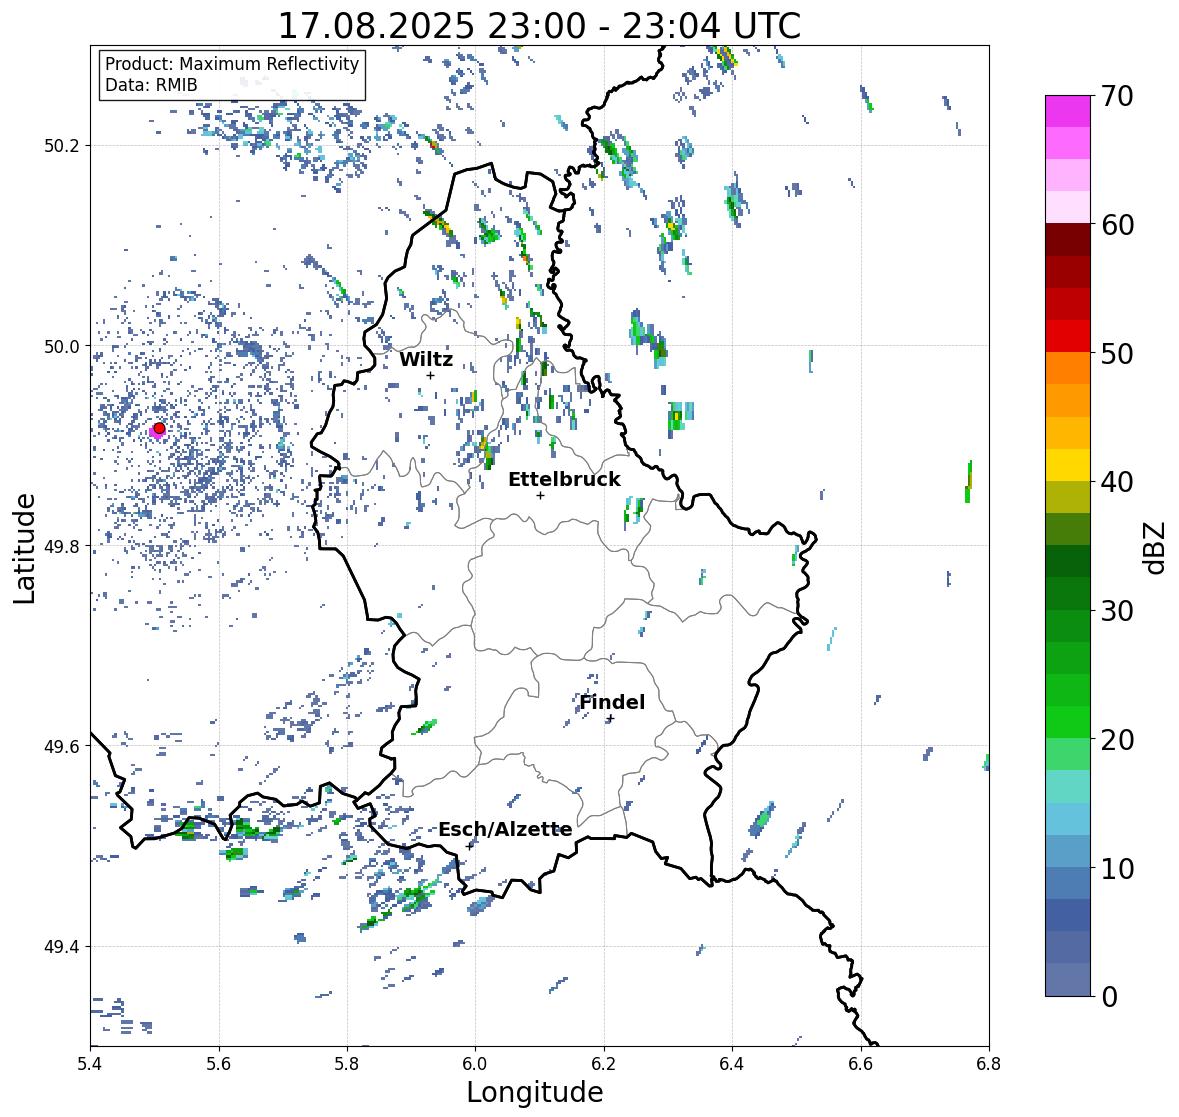Click the plus marker below Findel
This screenshot has width=1179, height=1117.
click(611, 719)
